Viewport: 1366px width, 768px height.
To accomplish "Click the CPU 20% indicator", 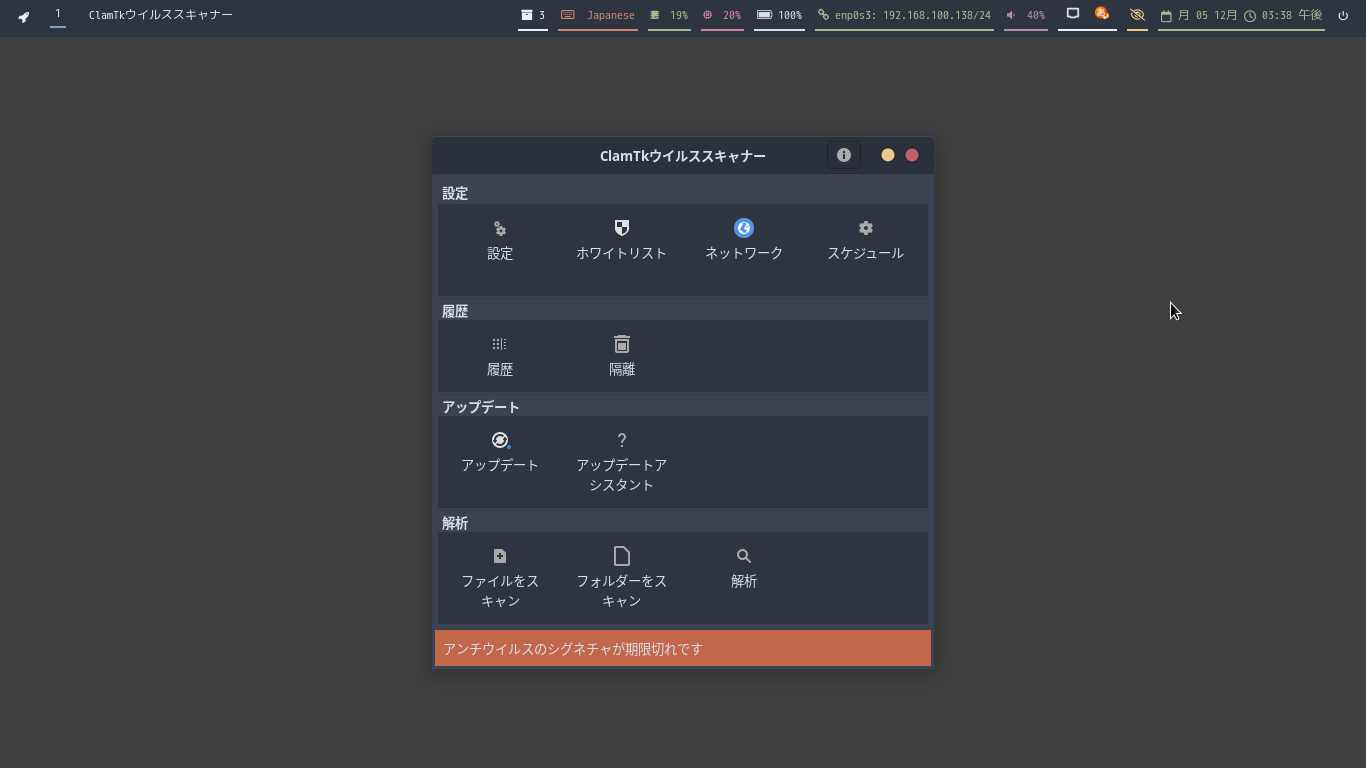I will click(722, 16).
